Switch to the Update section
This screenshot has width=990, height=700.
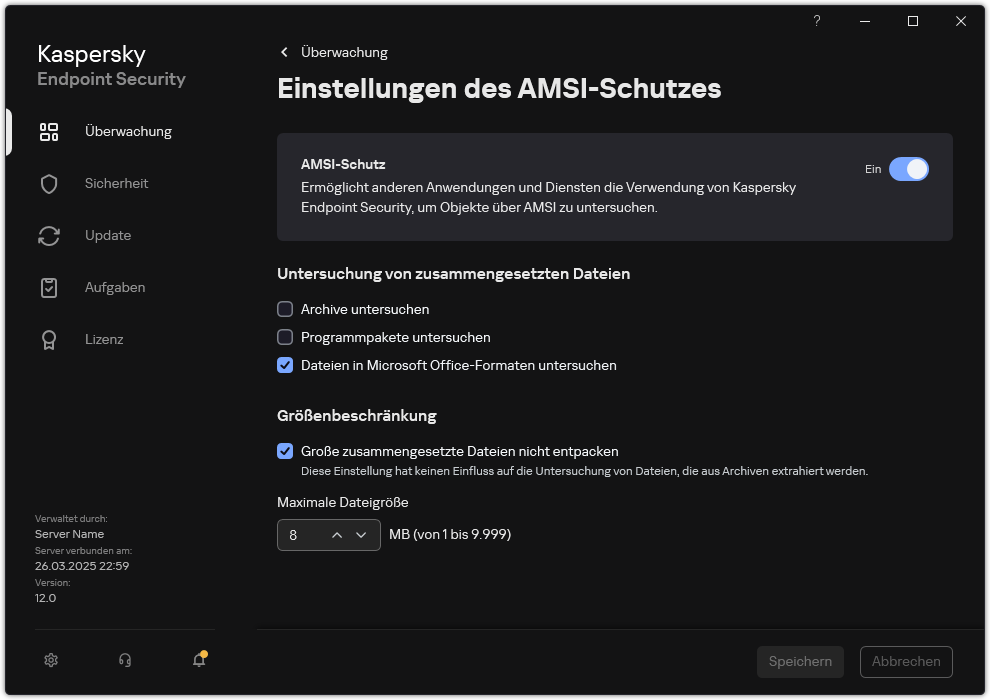tap(106, 235)
